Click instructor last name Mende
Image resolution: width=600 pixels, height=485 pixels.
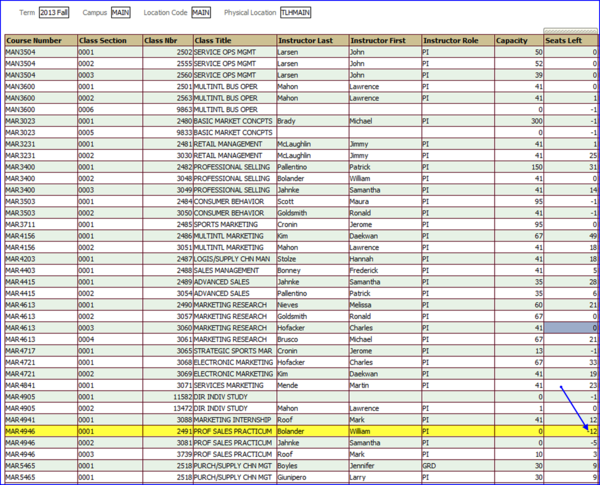coord(287,385)
